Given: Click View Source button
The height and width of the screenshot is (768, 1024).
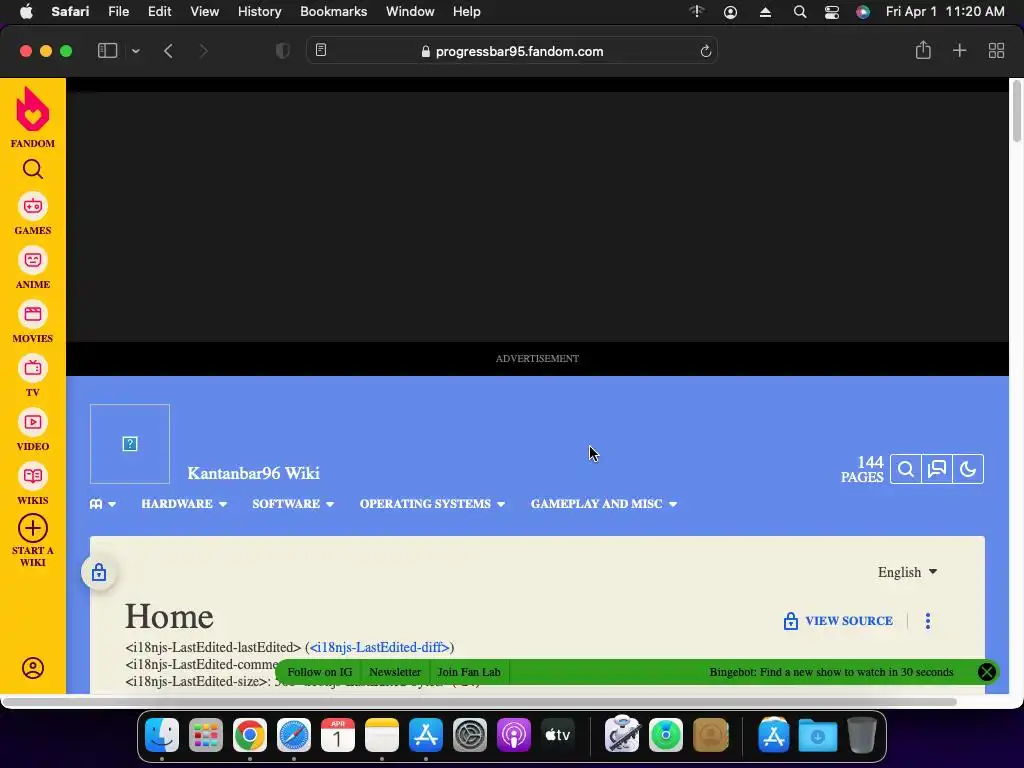Looking at the screenshot, I should click(839, 621).
